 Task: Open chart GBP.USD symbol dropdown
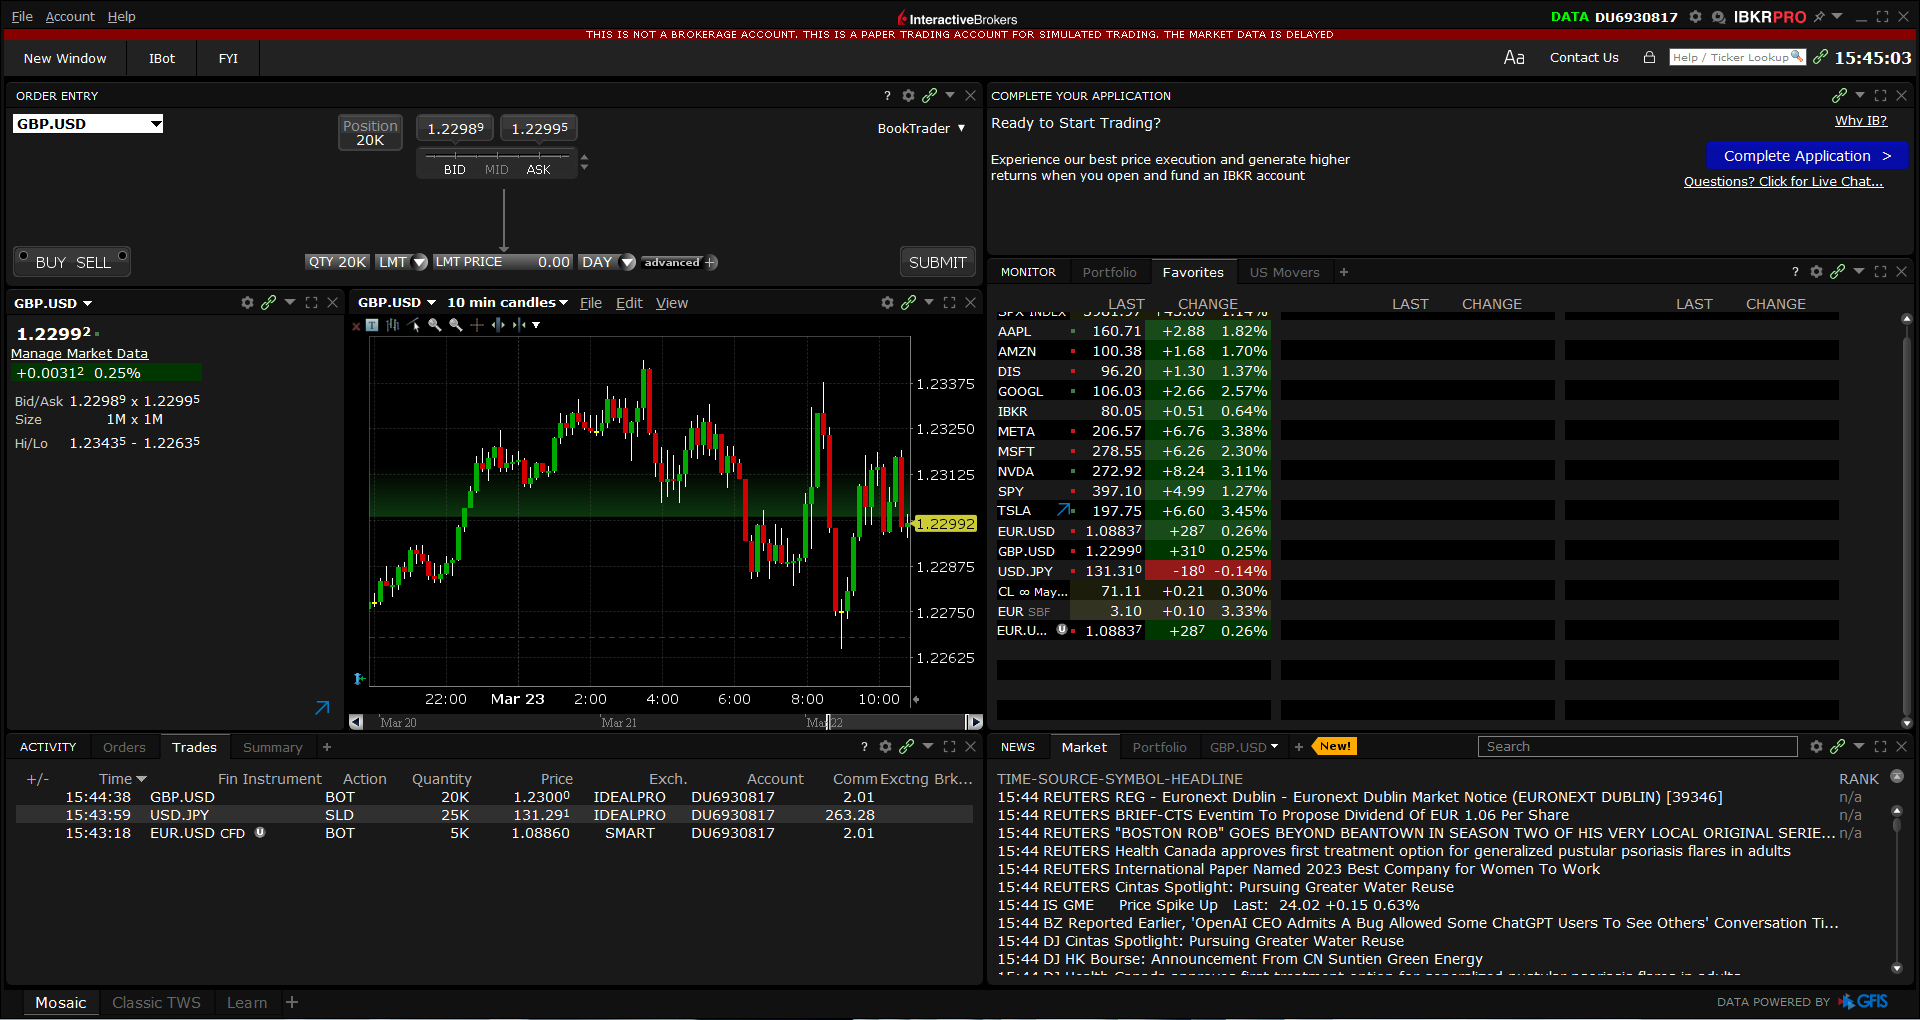[x=397, y=303]
